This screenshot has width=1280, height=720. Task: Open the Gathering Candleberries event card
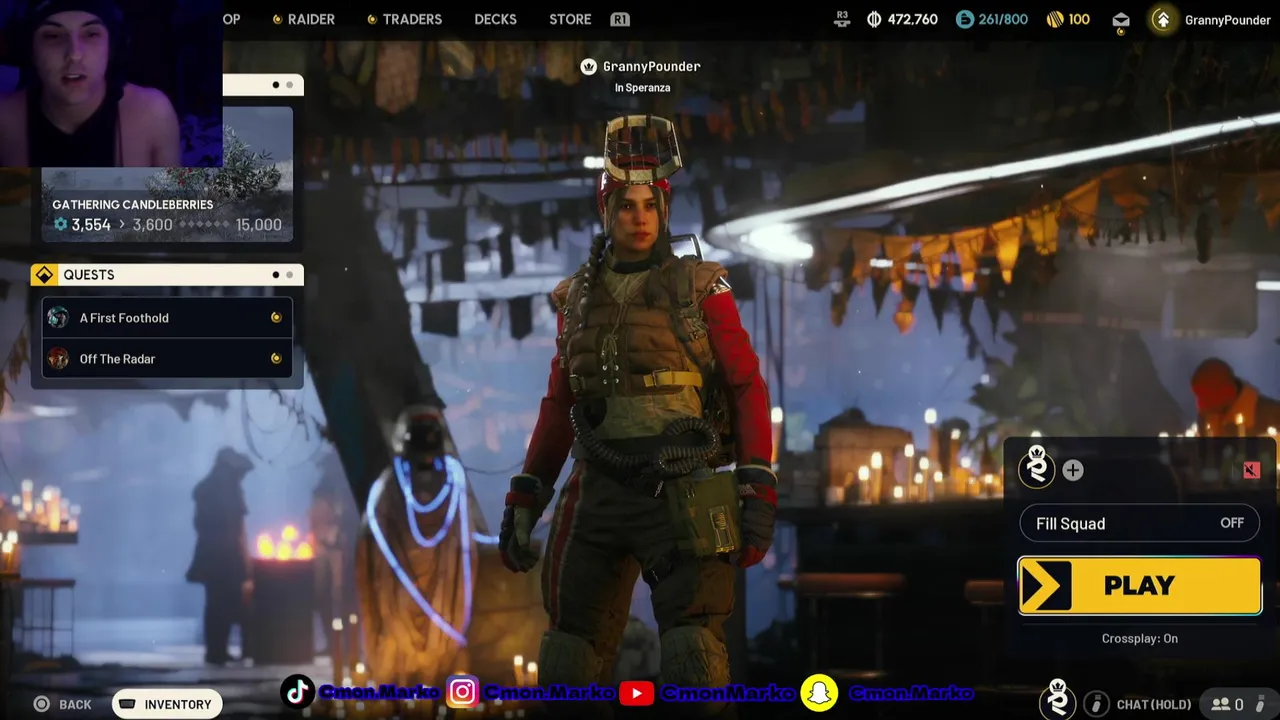point(167,174)
